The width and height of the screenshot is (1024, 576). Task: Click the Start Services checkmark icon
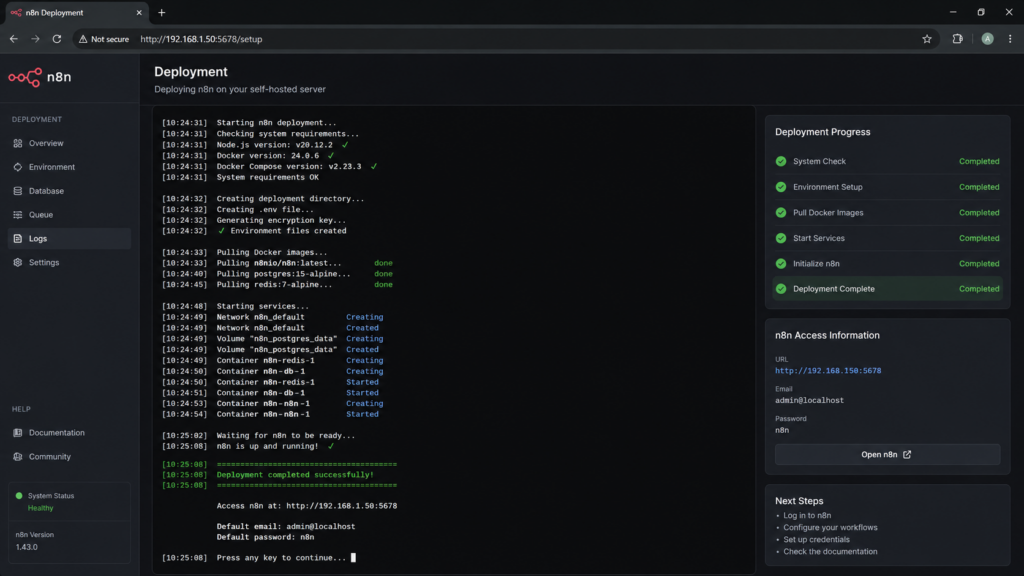(x=781, y=238)
